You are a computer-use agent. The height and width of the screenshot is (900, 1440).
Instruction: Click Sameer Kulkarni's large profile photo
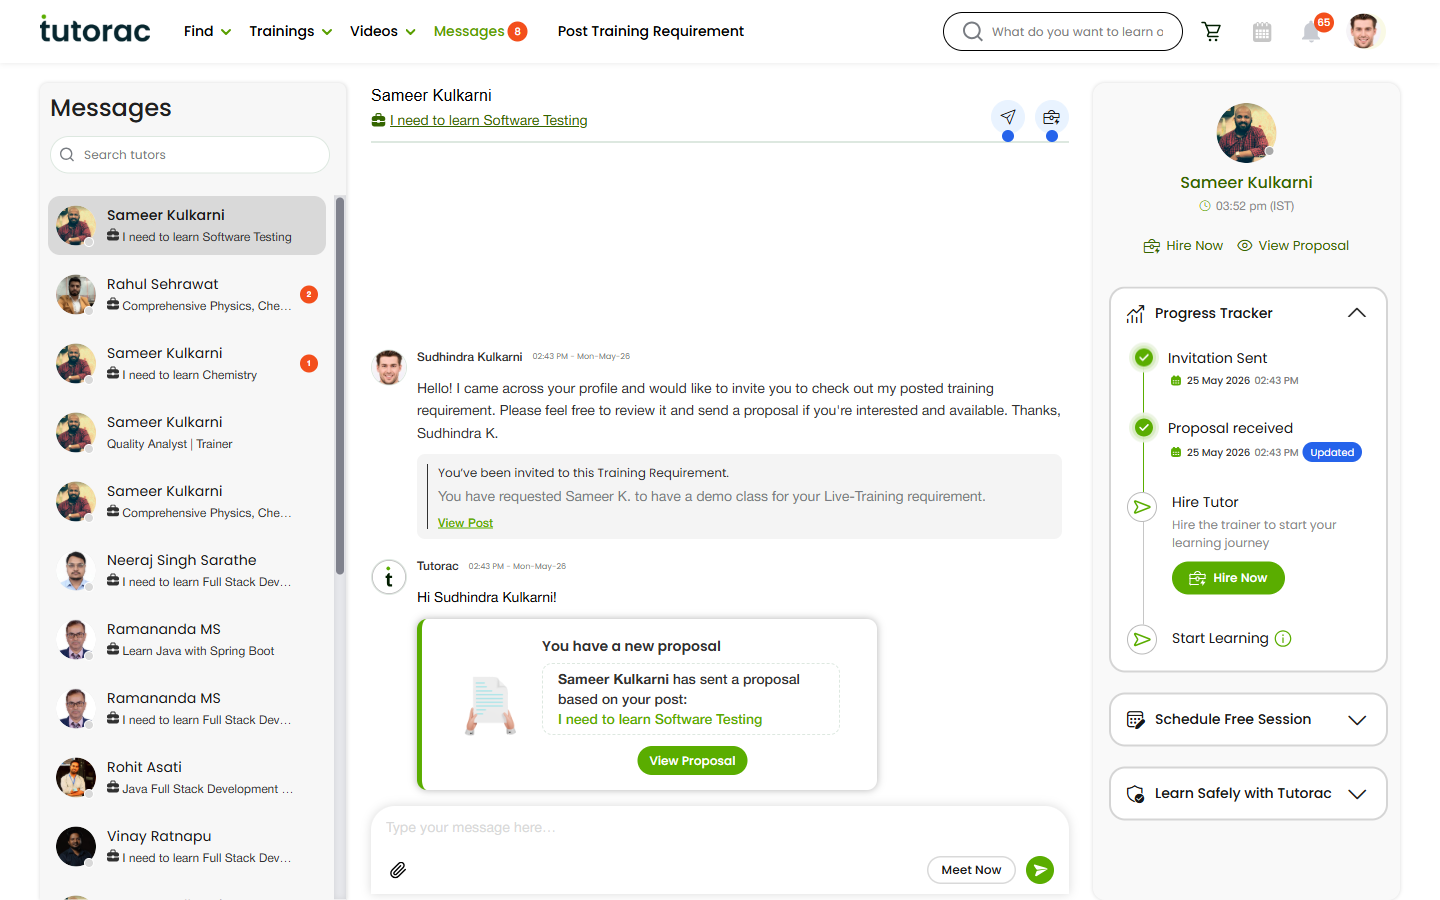(x=1246, y=133)
